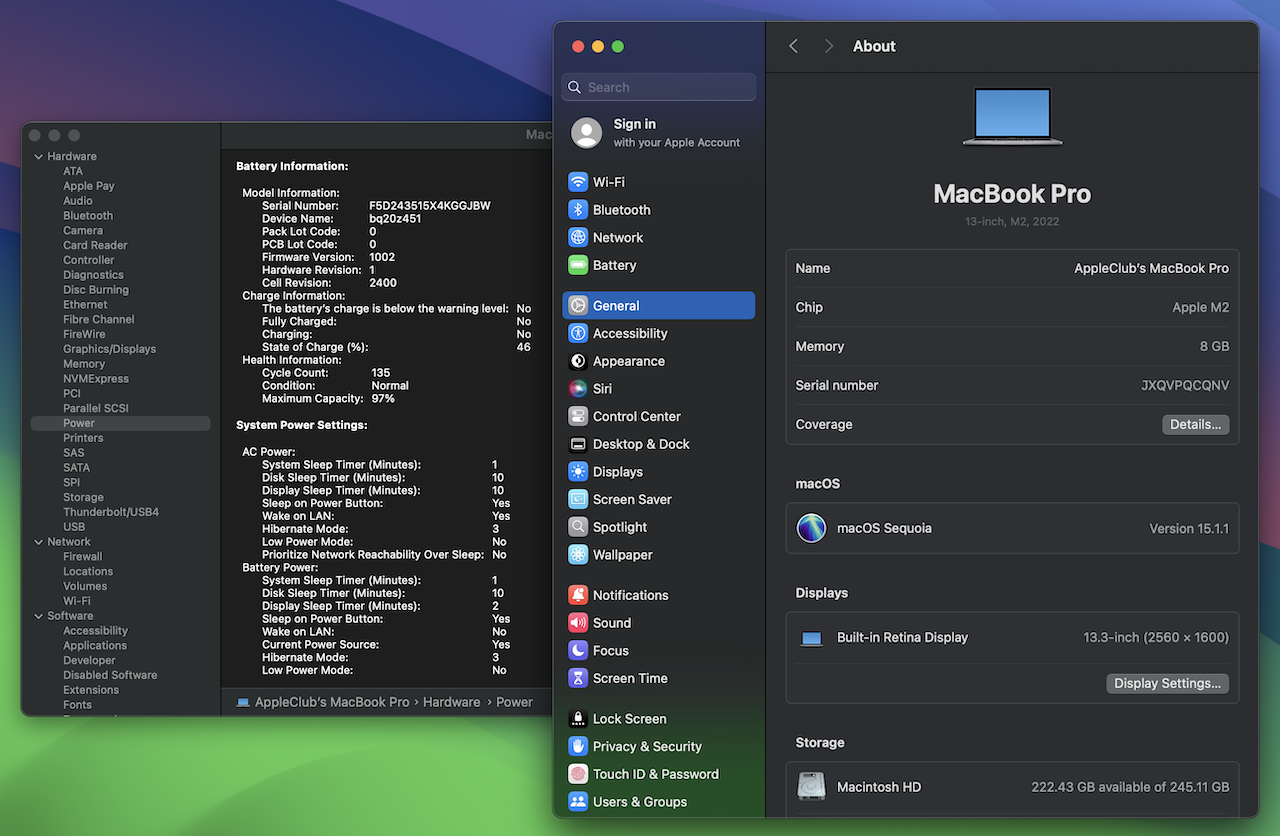Screen dimensions: 1280x836
Task: Open Display Settings… button
Action: (x=1168, y=684)
